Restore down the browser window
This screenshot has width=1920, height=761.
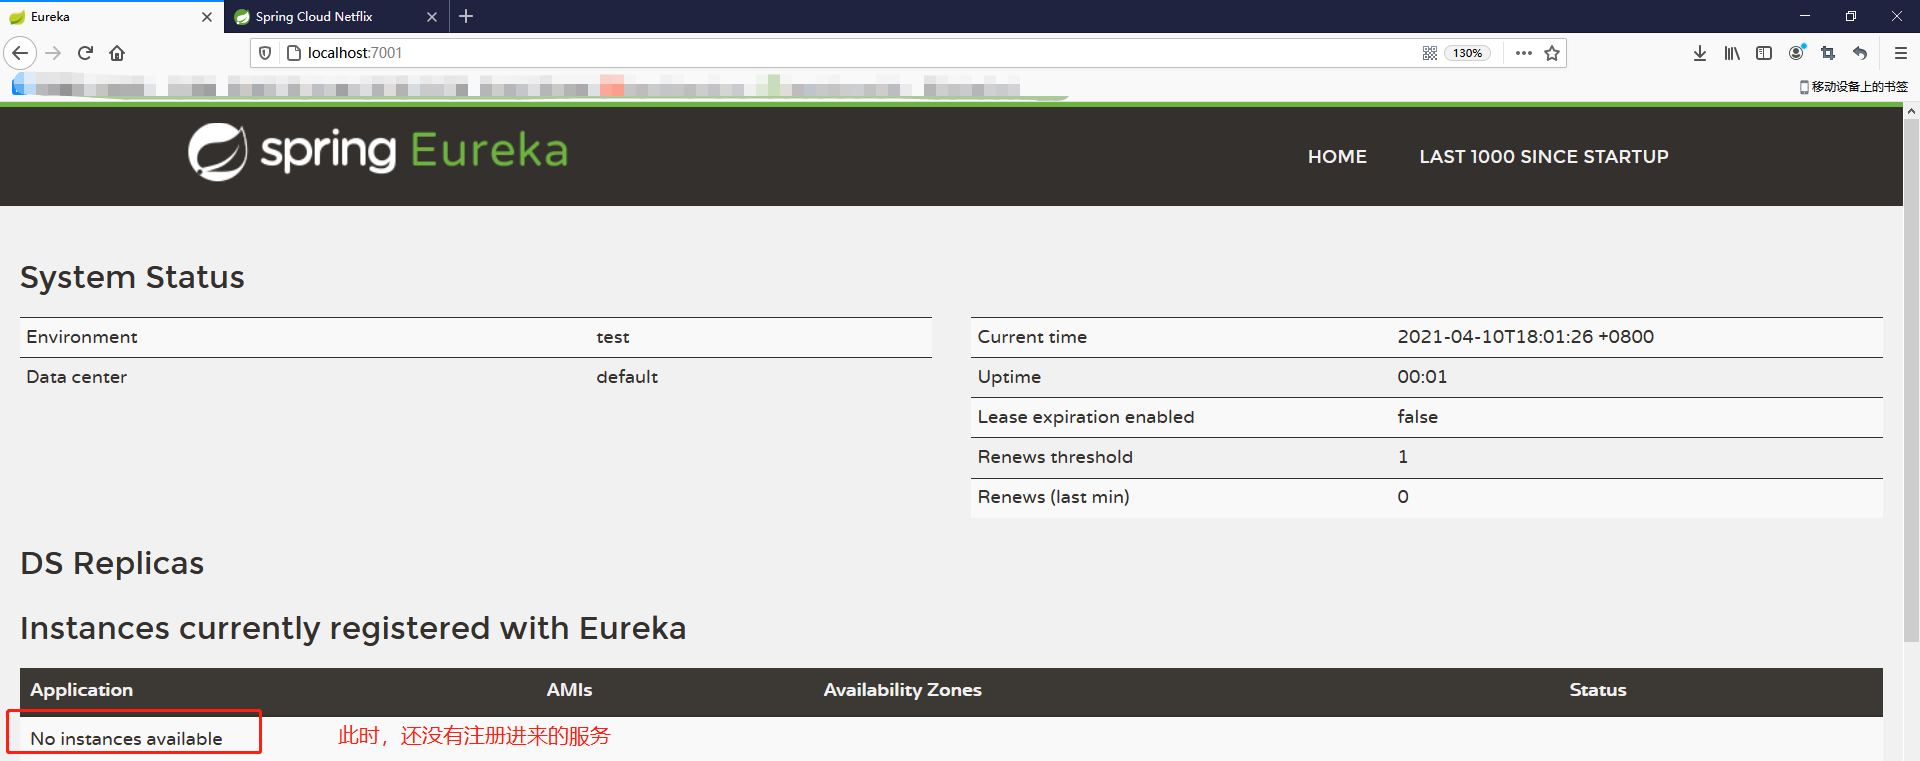[x=1851, y=16]
